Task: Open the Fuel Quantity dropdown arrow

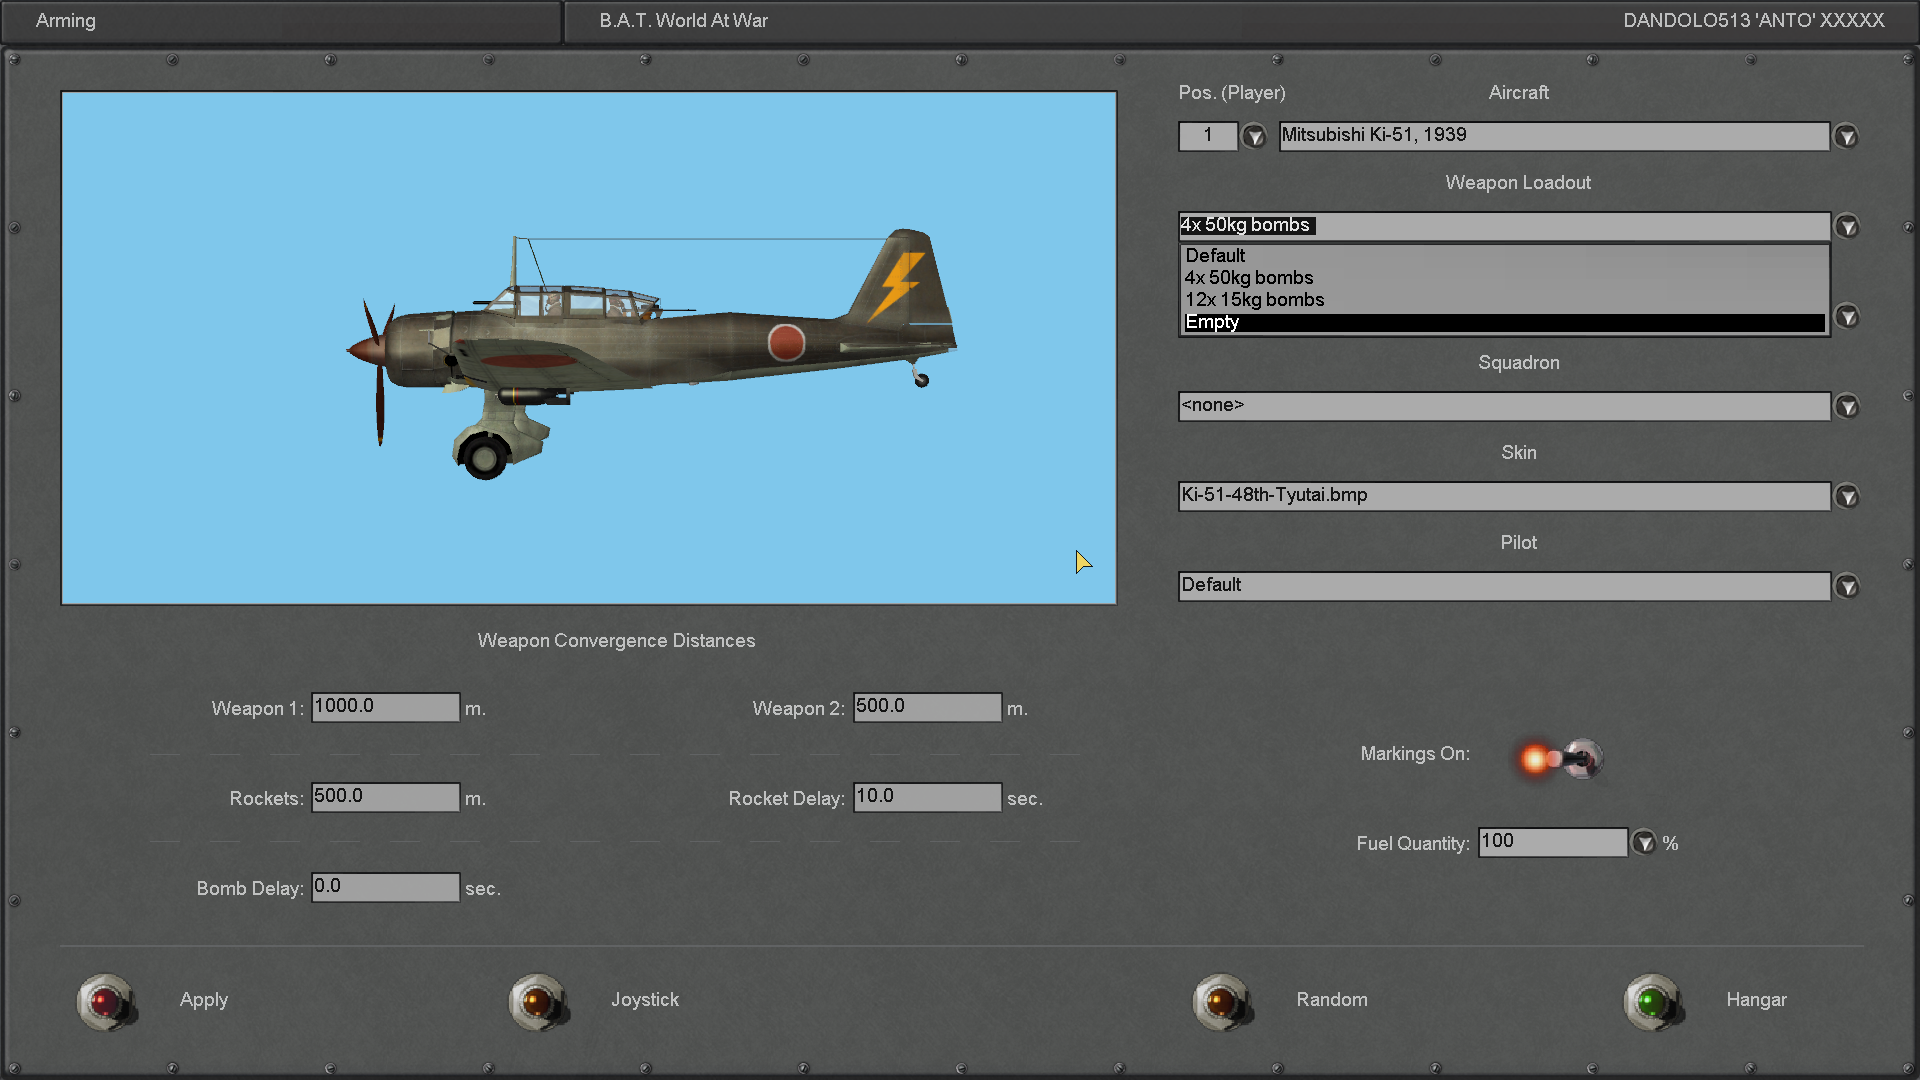Action: click(1644, 843)
